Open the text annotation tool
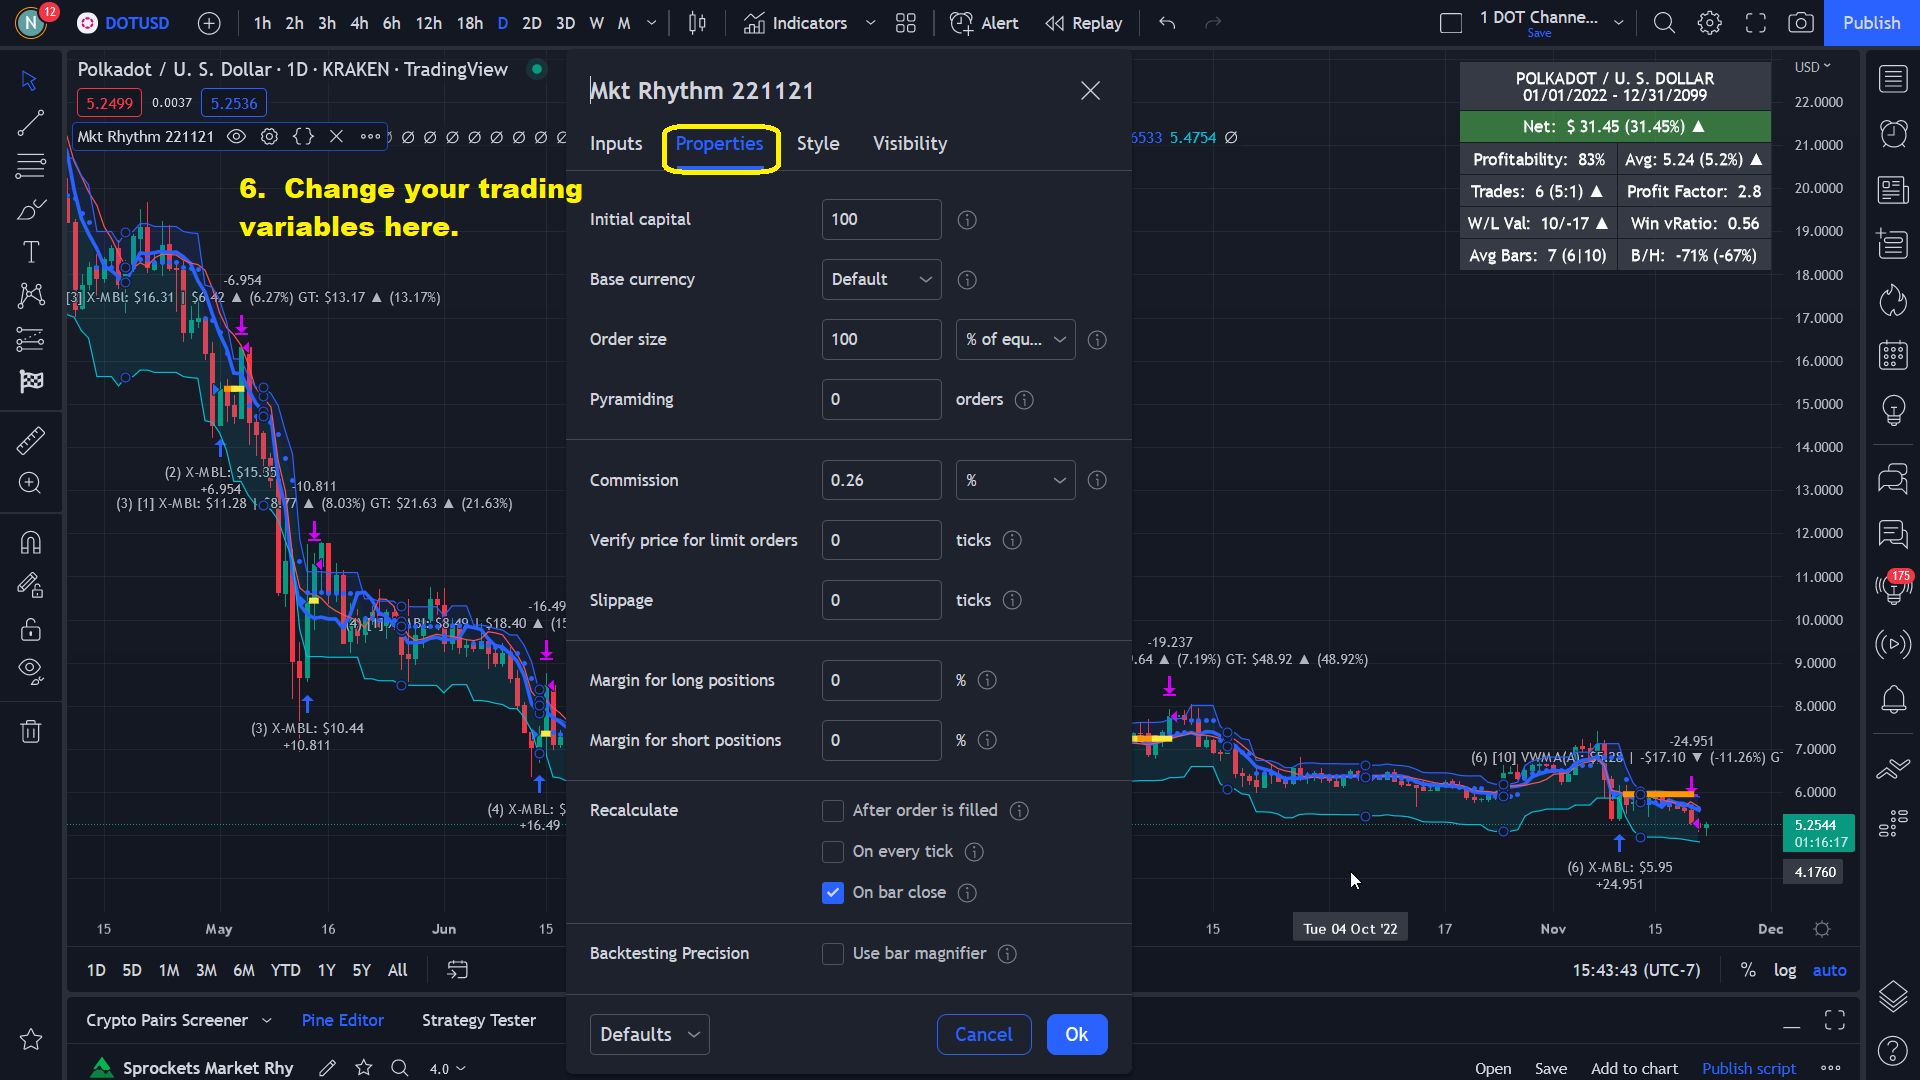The height and width of the screenshot is (1080, 1920). [x=30, y=252]
